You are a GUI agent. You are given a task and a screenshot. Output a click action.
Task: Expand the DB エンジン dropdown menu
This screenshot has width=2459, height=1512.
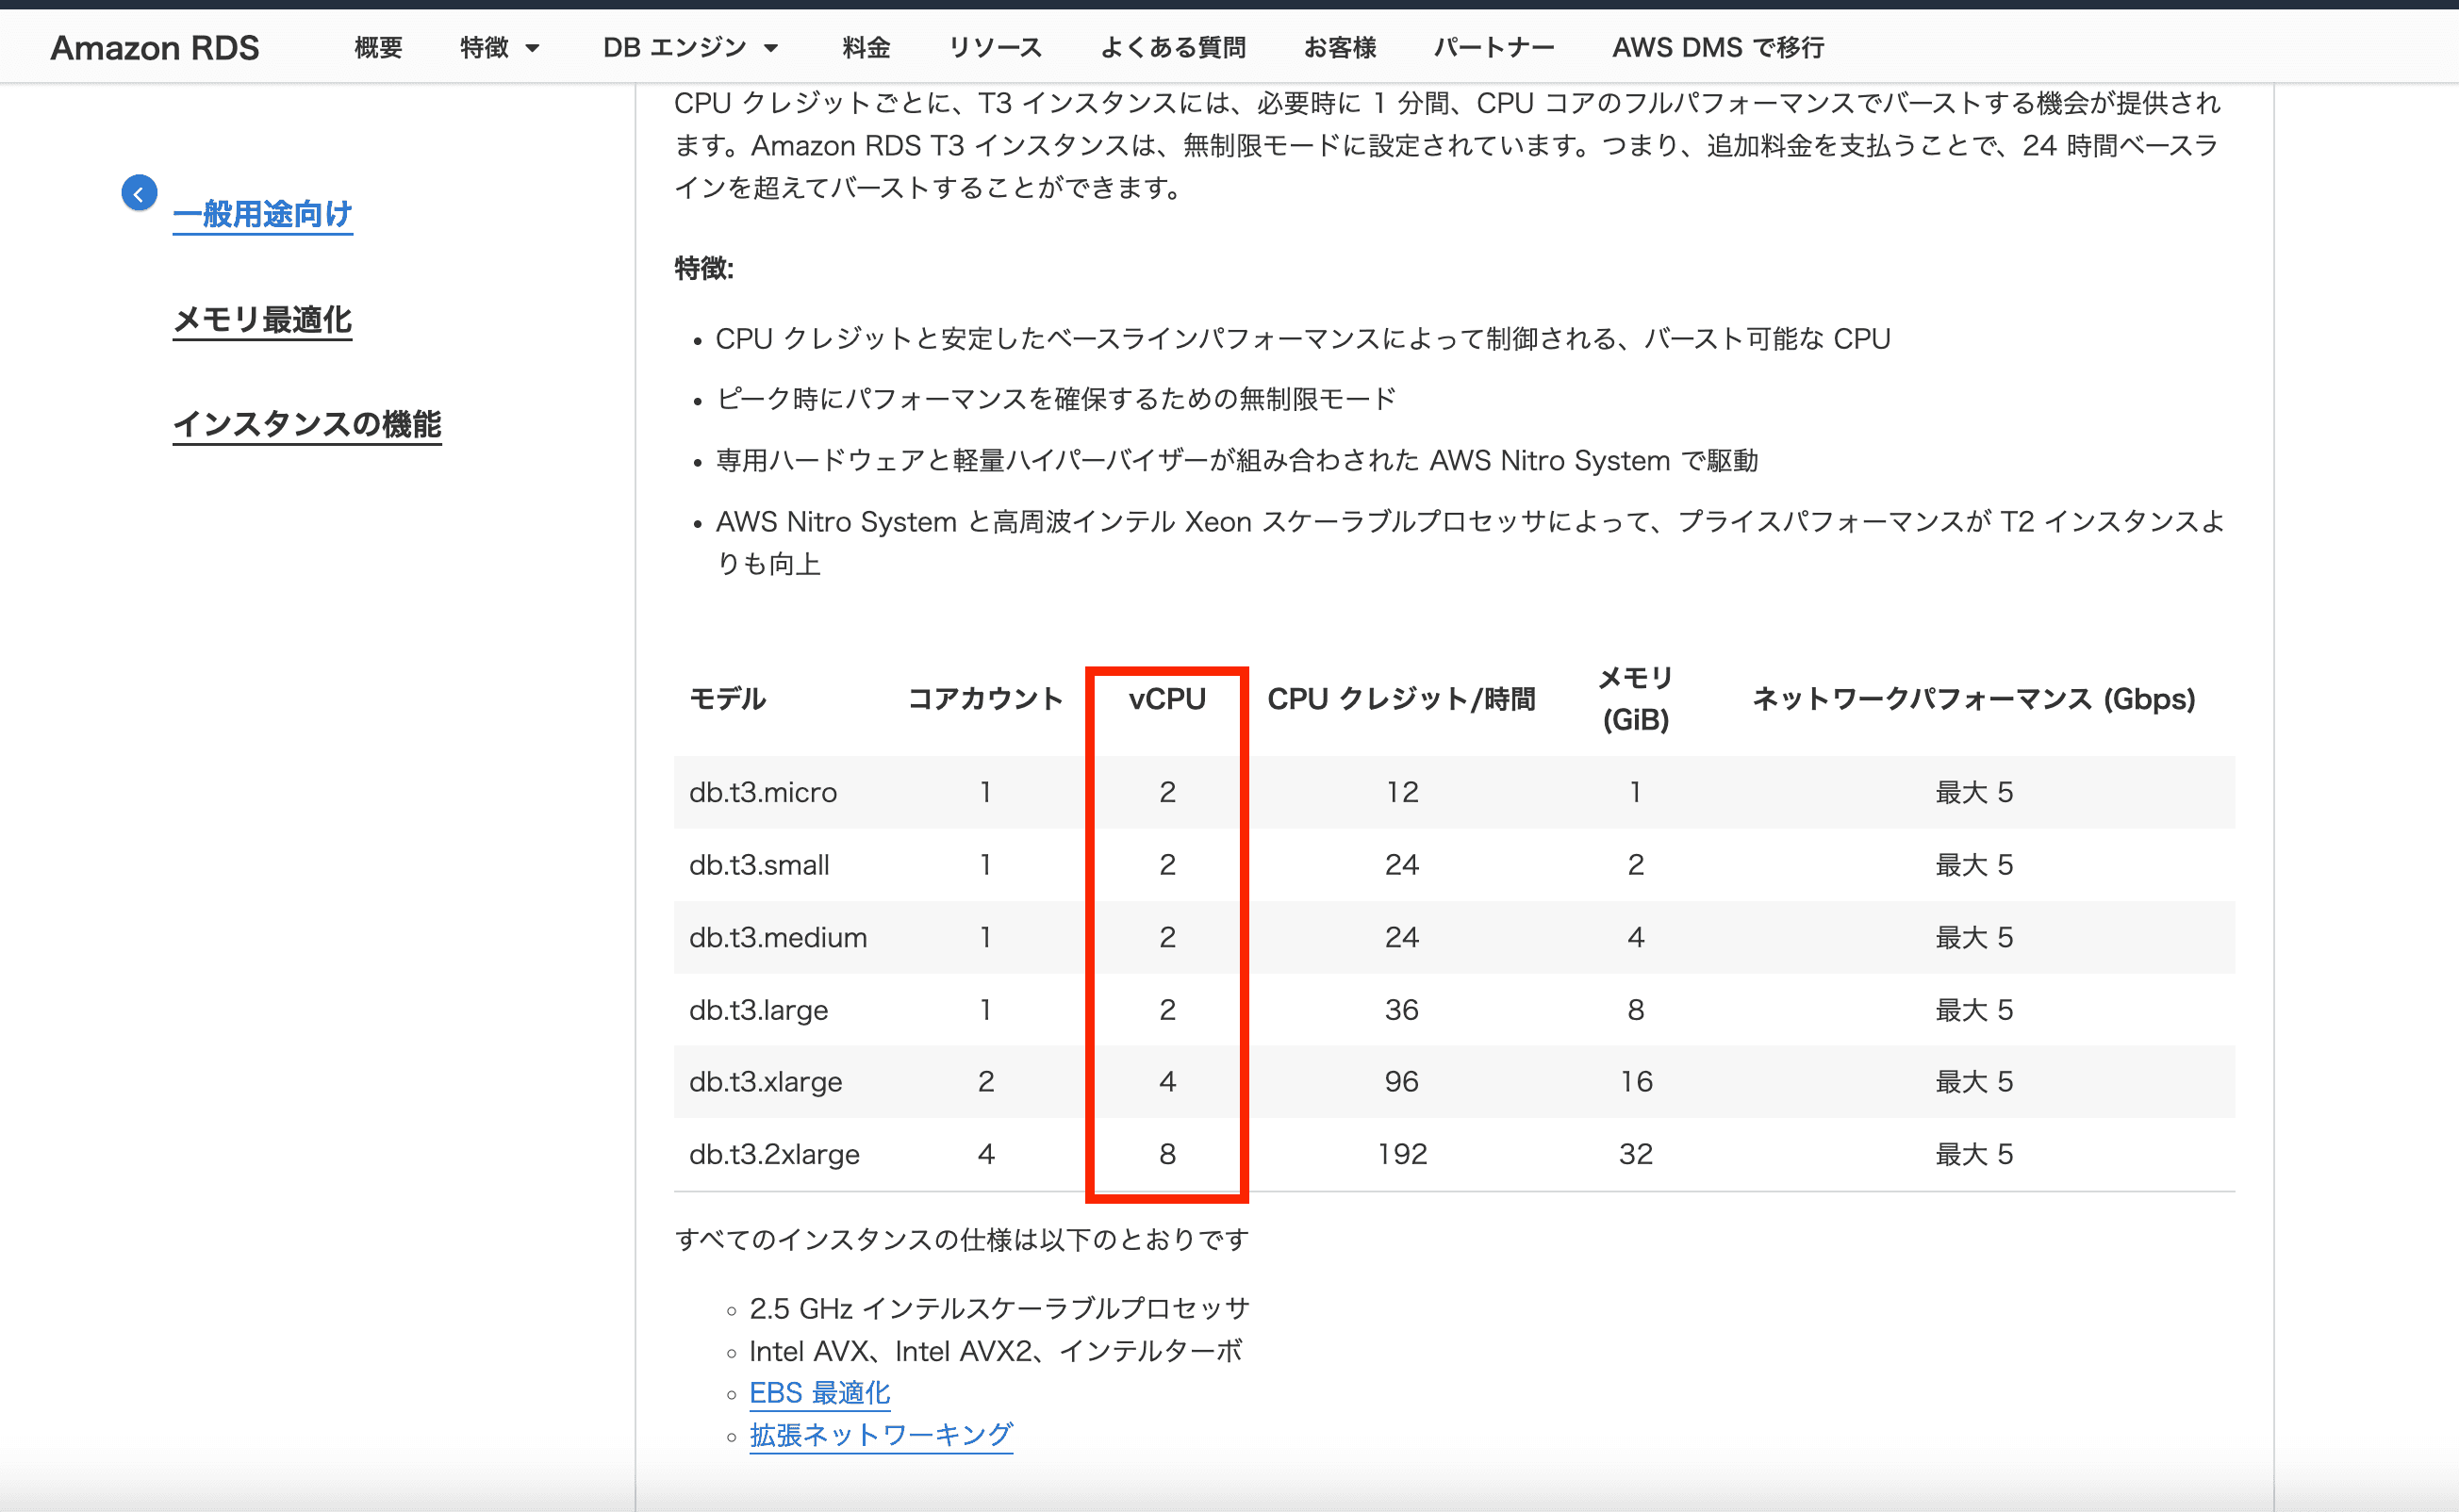coord(690,47)
